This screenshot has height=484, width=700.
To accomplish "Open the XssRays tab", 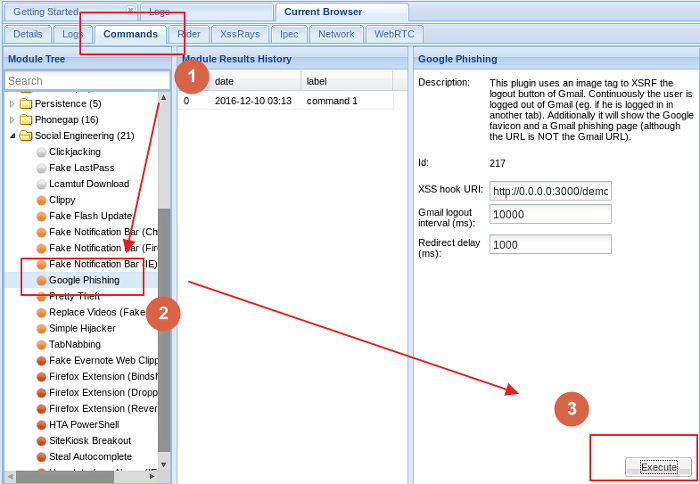I will coord(240,34).
